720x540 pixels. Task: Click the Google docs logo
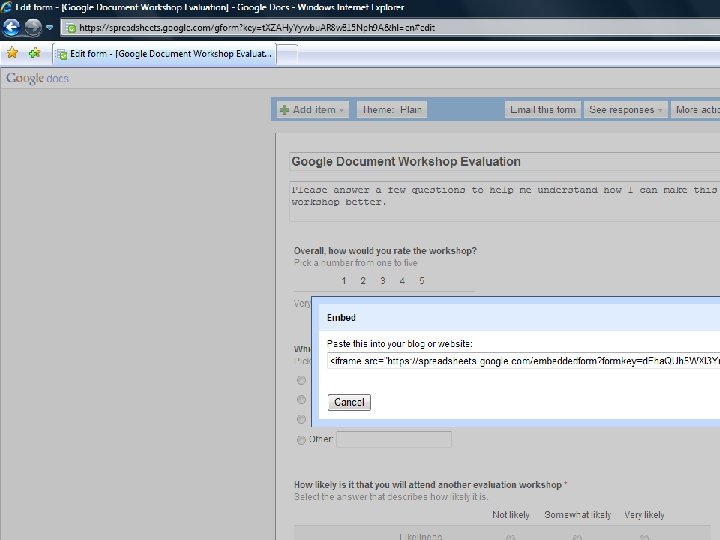[37, 78]
